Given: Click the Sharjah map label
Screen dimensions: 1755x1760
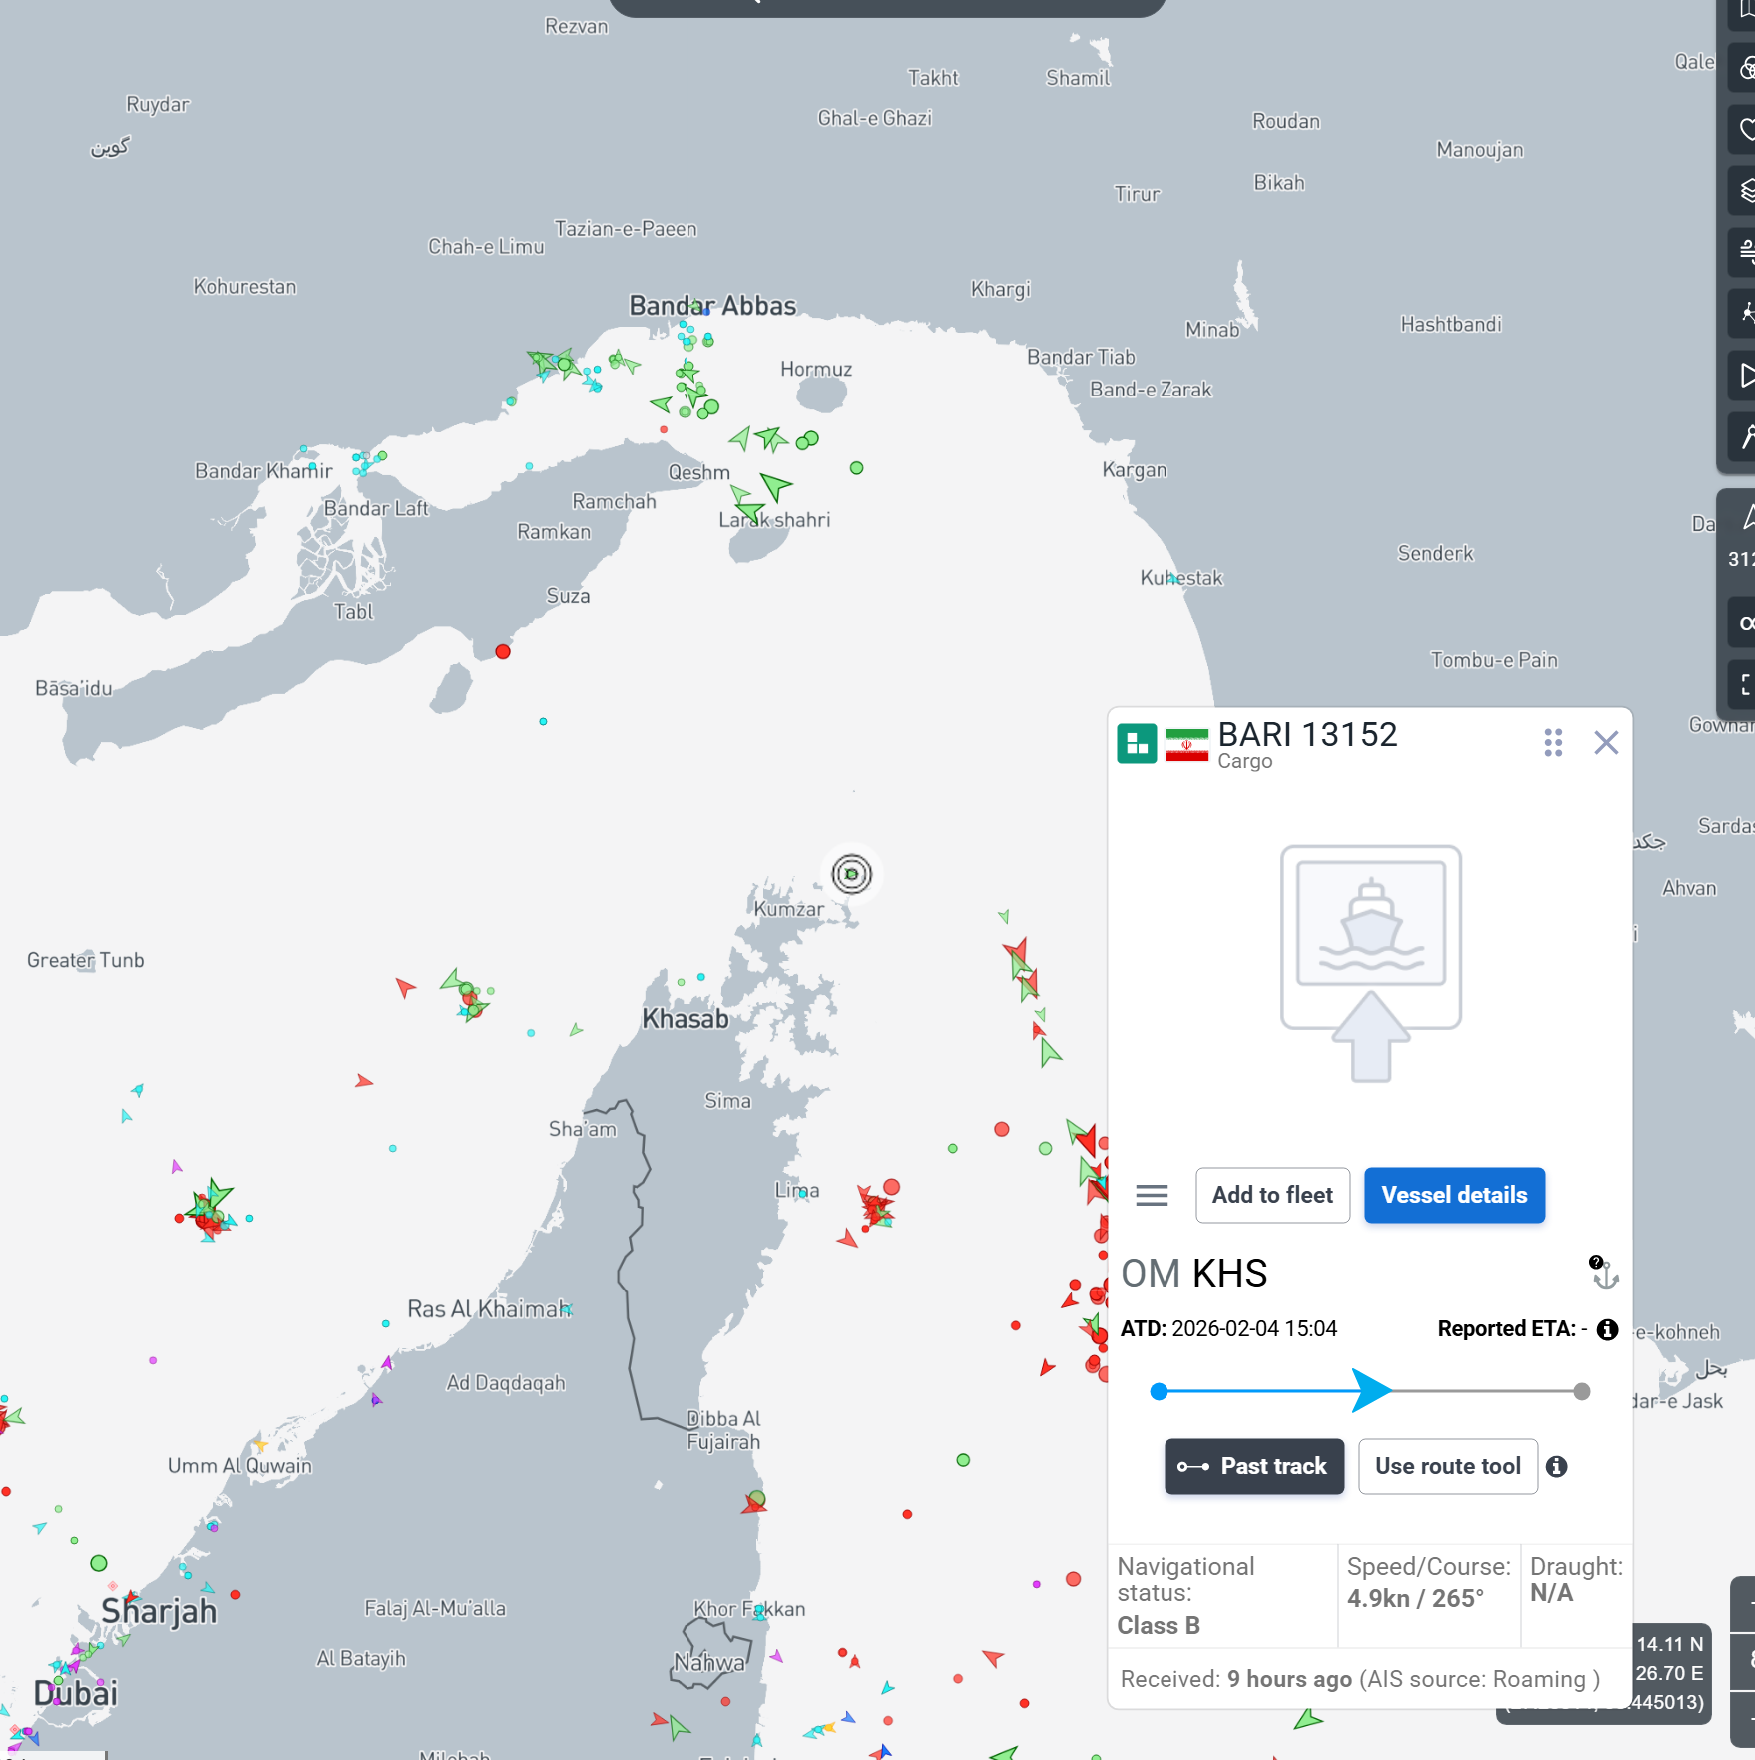Looking at the screenshot, I should click(x=159, y=1611).
